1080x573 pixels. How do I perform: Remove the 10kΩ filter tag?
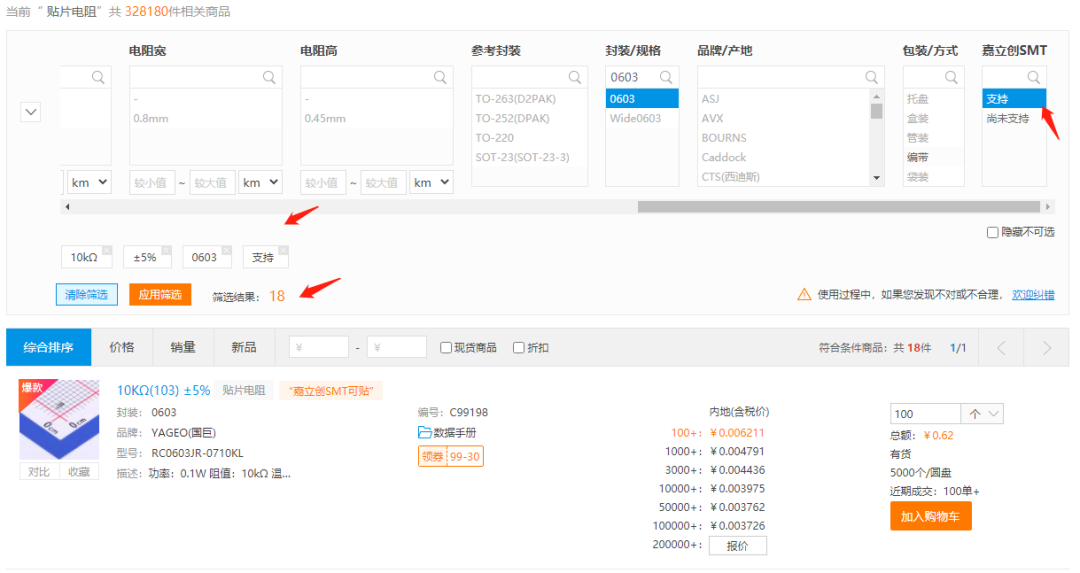coord(107,249)
